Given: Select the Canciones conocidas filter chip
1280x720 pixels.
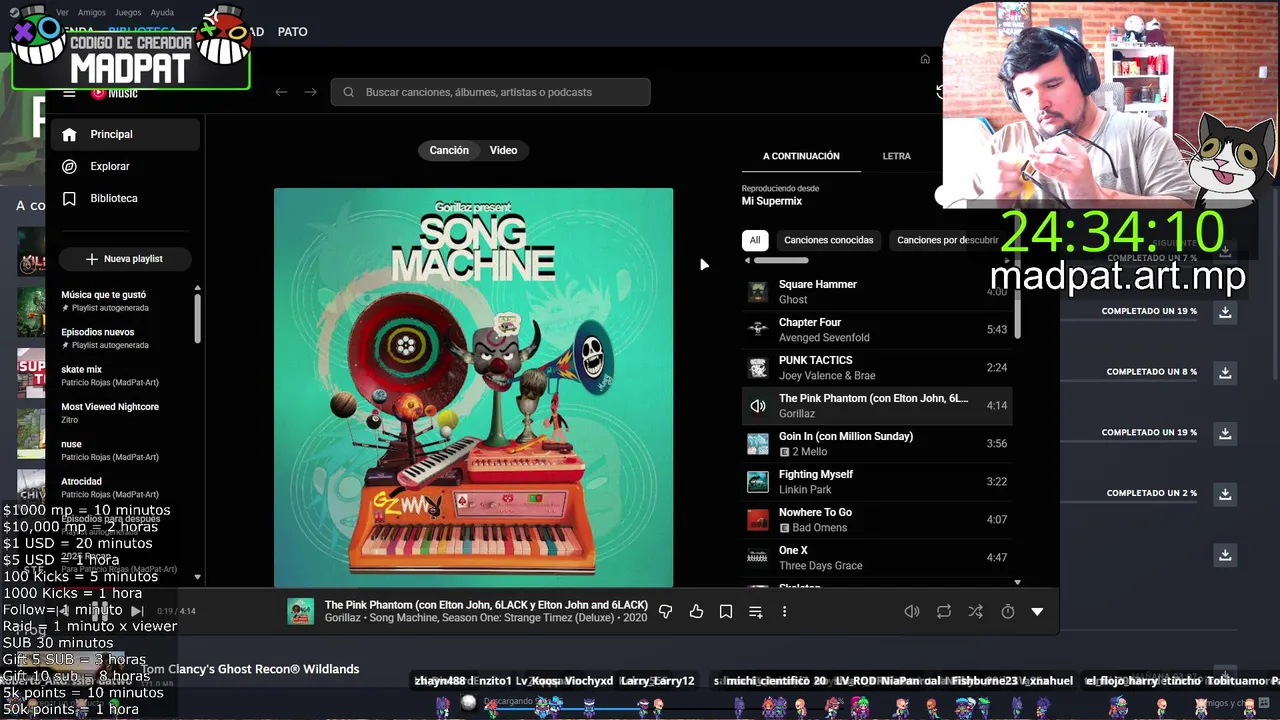Looking at the screenshot, I should tap(828, 240).
